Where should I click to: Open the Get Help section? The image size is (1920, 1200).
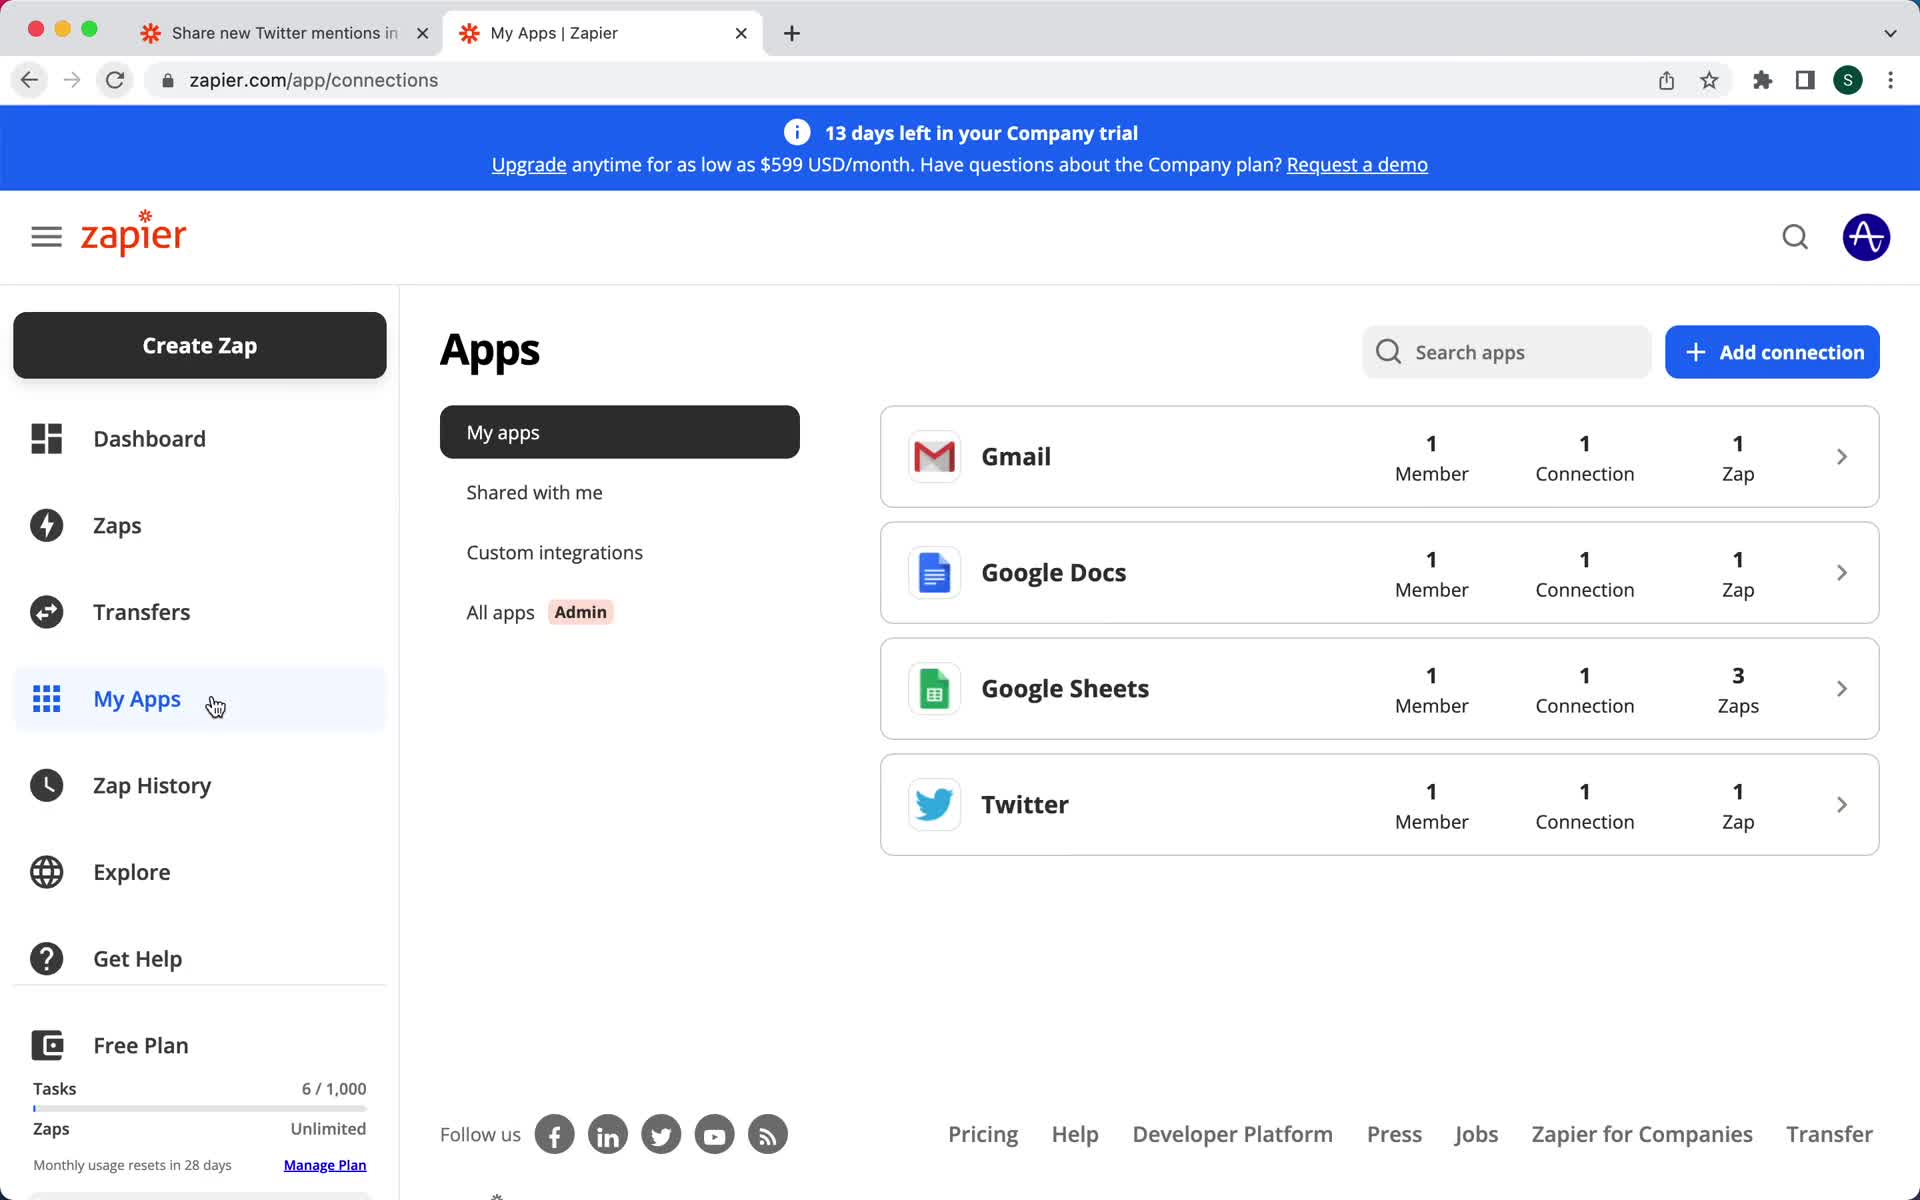(137, 958)
